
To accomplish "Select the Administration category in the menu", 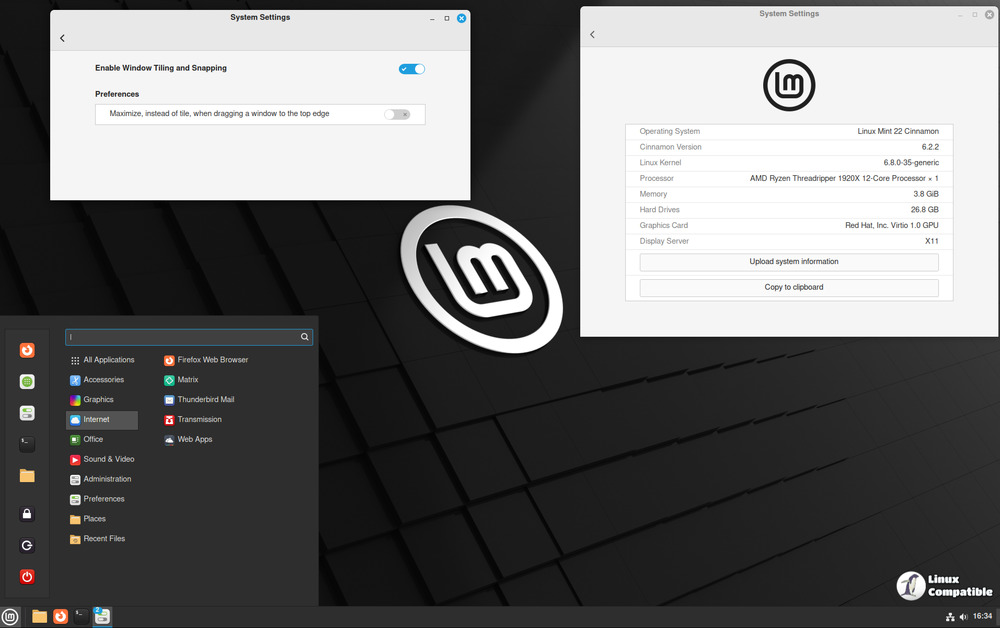I will point(107,479).
